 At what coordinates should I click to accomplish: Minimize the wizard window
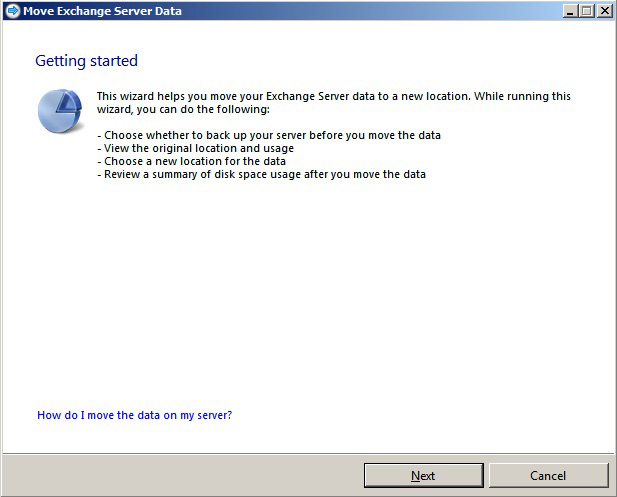pyautogui.click(x=570, y=11)
